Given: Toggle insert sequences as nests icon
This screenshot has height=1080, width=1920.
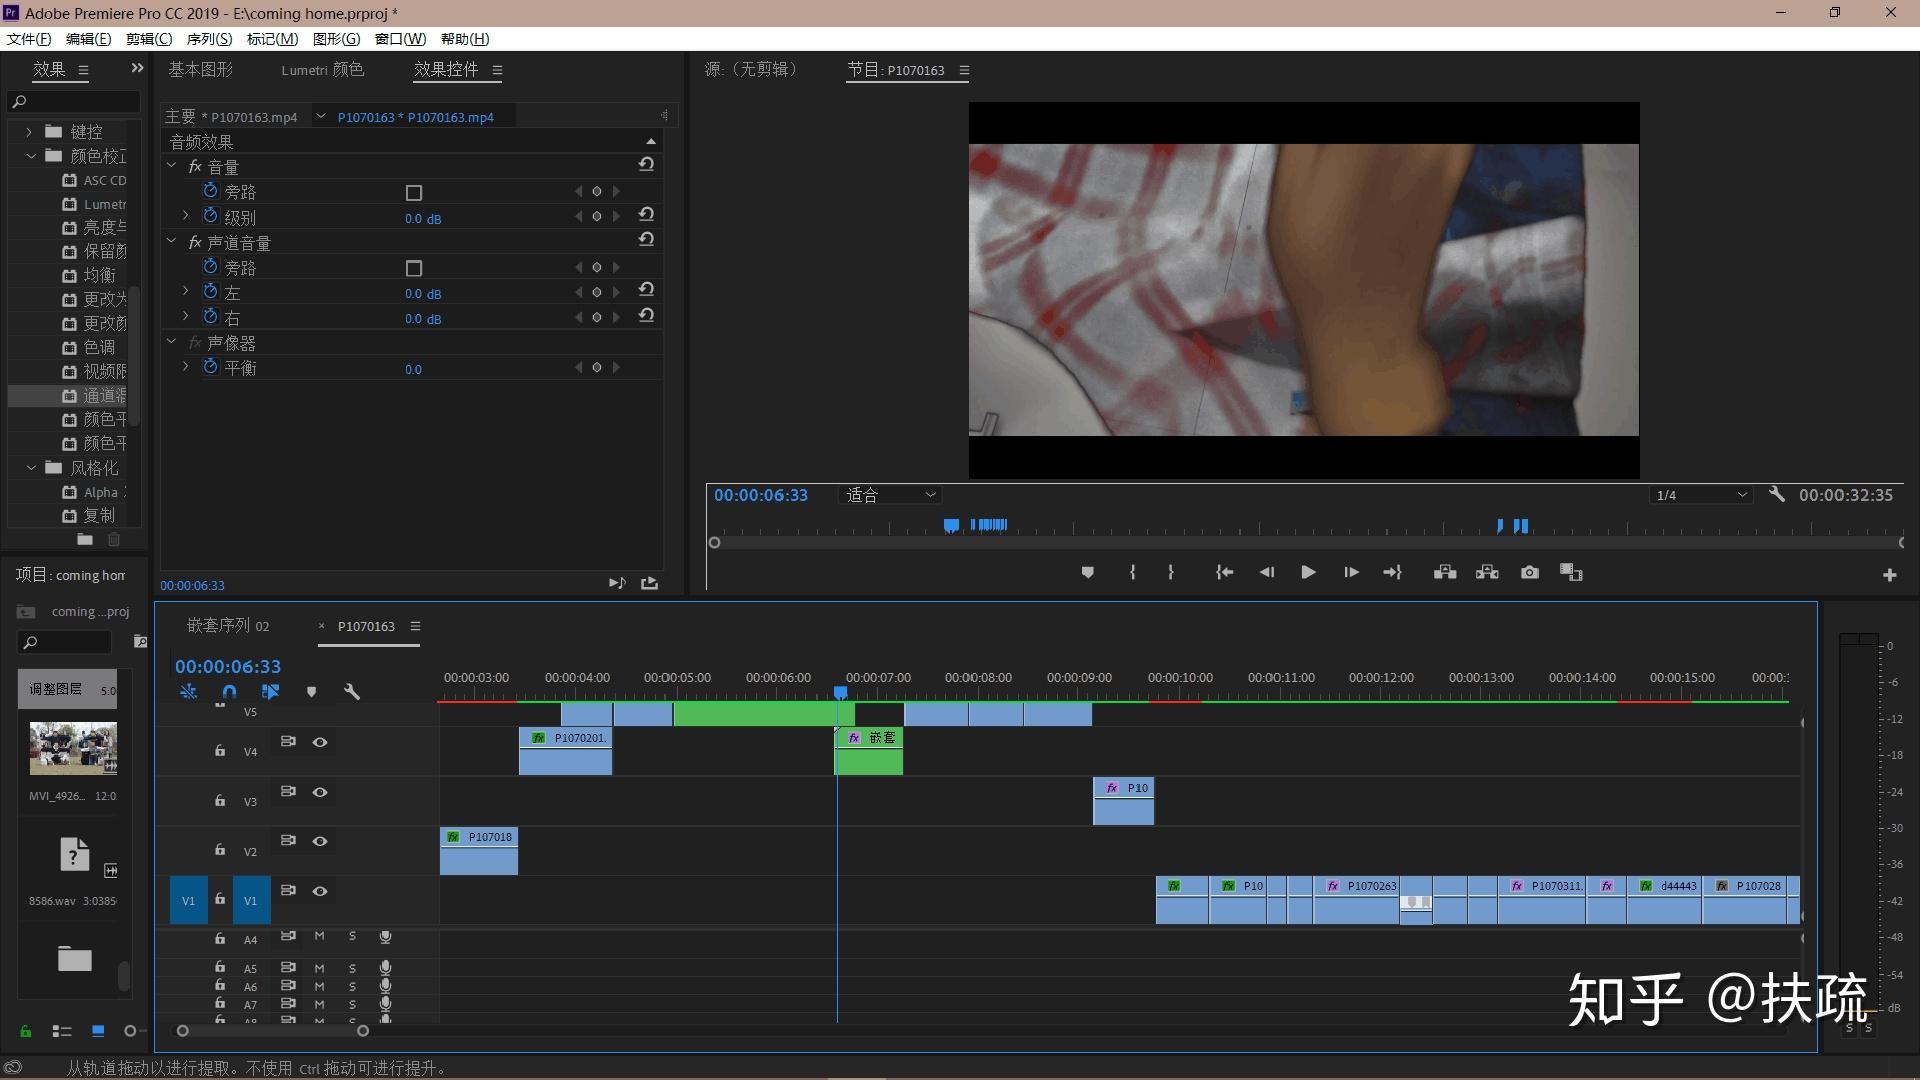Looking at the screenshot, I should click(x=188, y=692).
